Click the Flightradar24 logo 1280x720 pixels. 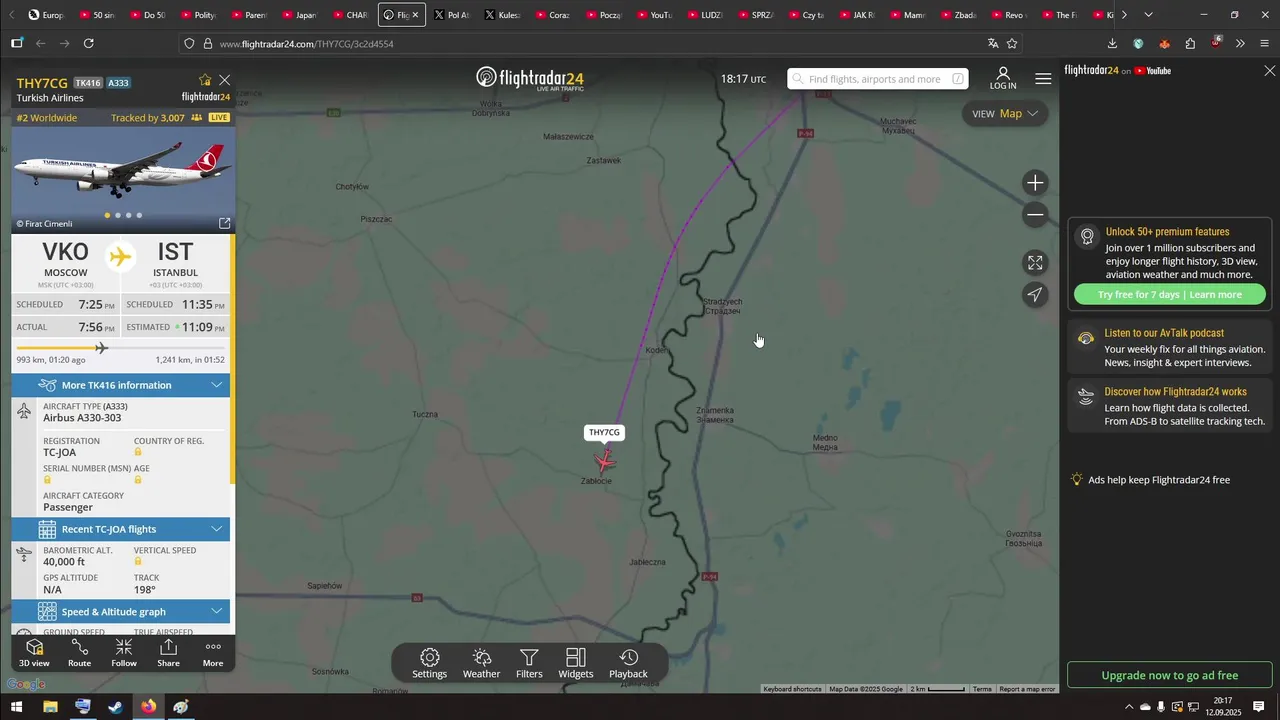pyautogui.click(x=529, y=79)
